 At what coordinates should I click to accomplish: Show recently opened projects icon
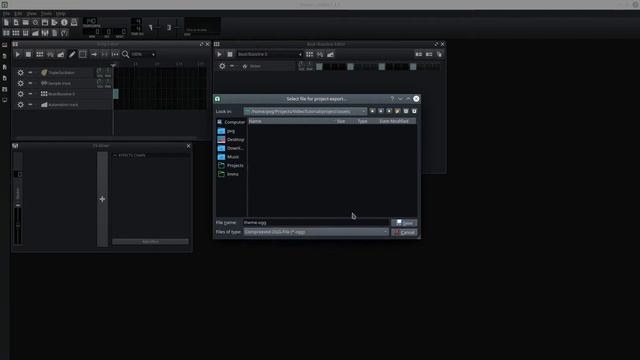[36, 22]
